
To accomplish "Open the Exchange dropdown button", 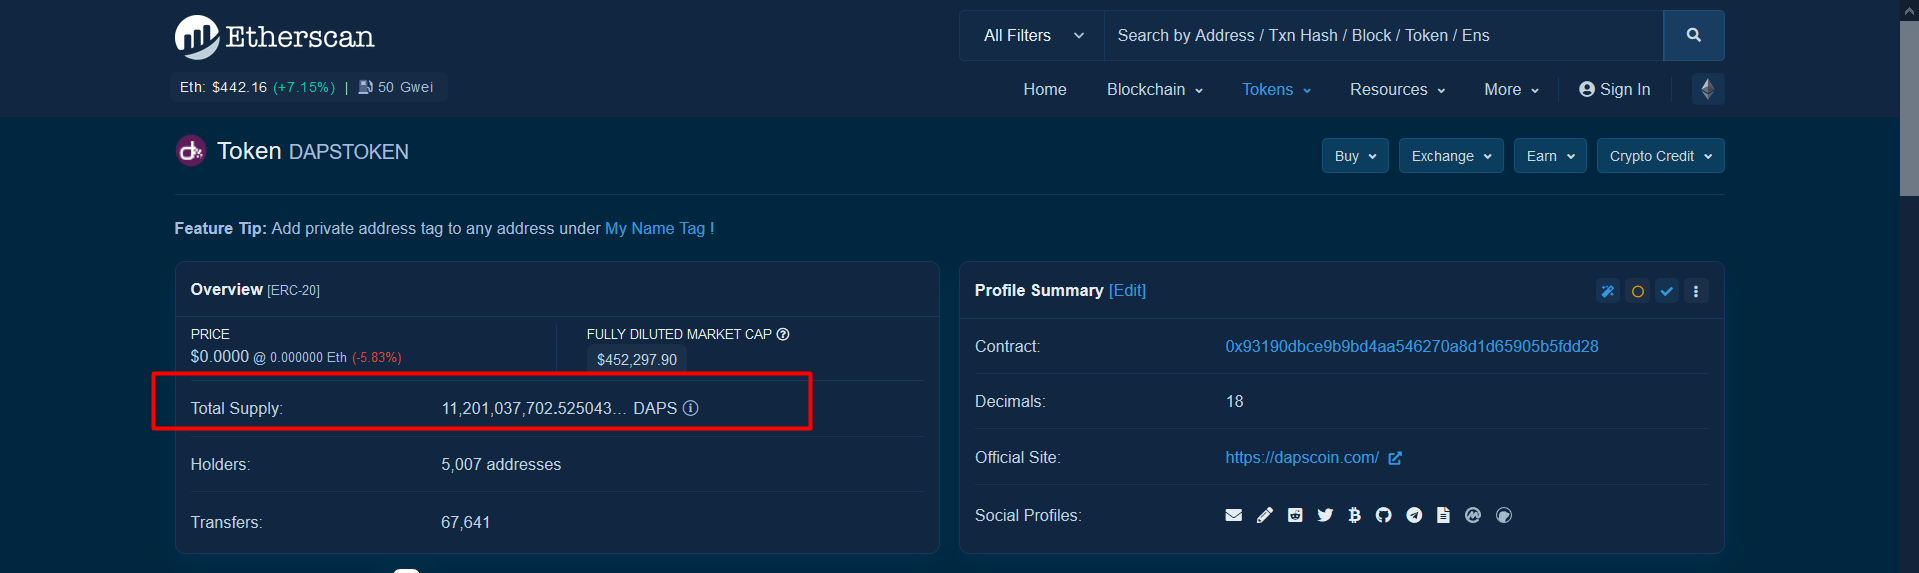I will 1451,156.
